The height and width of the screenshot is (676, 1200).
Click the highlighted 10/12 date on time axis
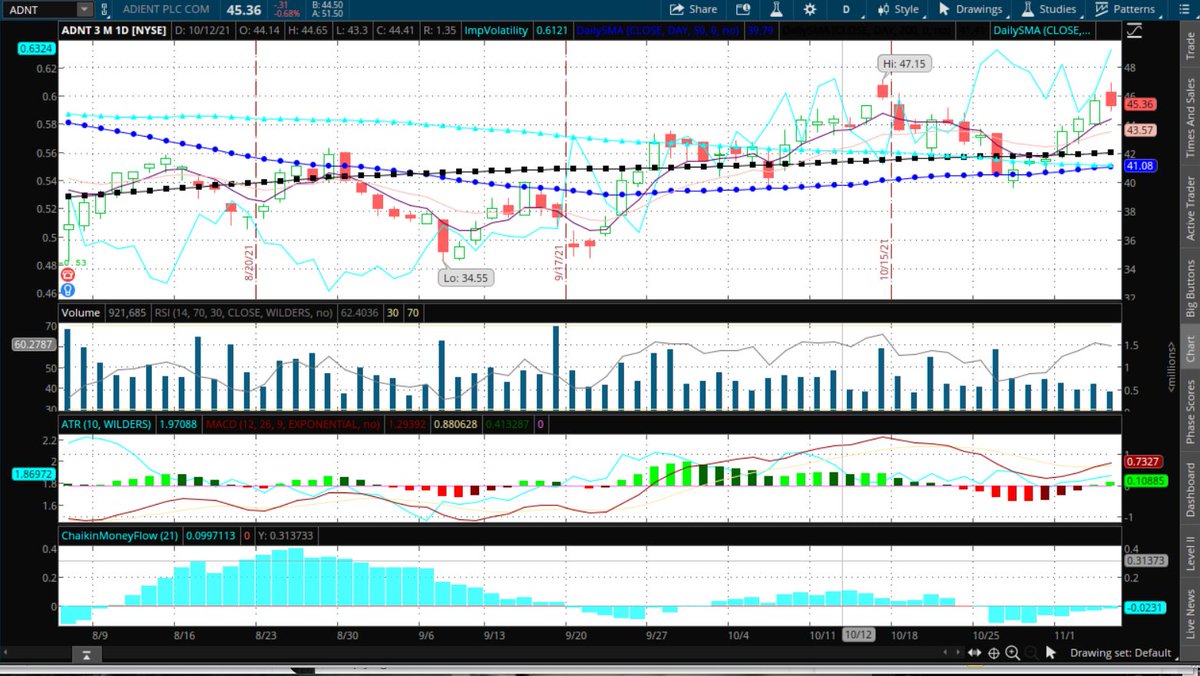point(859,634)
